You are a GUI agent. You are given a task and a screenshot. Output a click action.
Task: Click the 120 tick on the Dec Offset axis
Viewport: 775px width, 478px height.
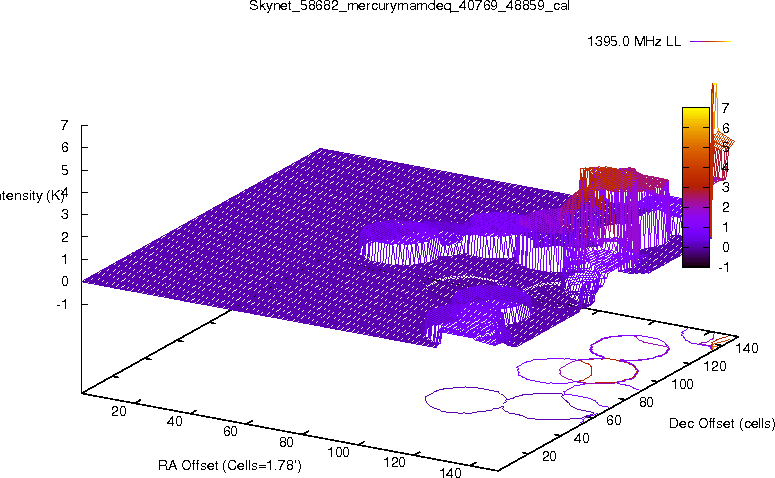(715, 366)
